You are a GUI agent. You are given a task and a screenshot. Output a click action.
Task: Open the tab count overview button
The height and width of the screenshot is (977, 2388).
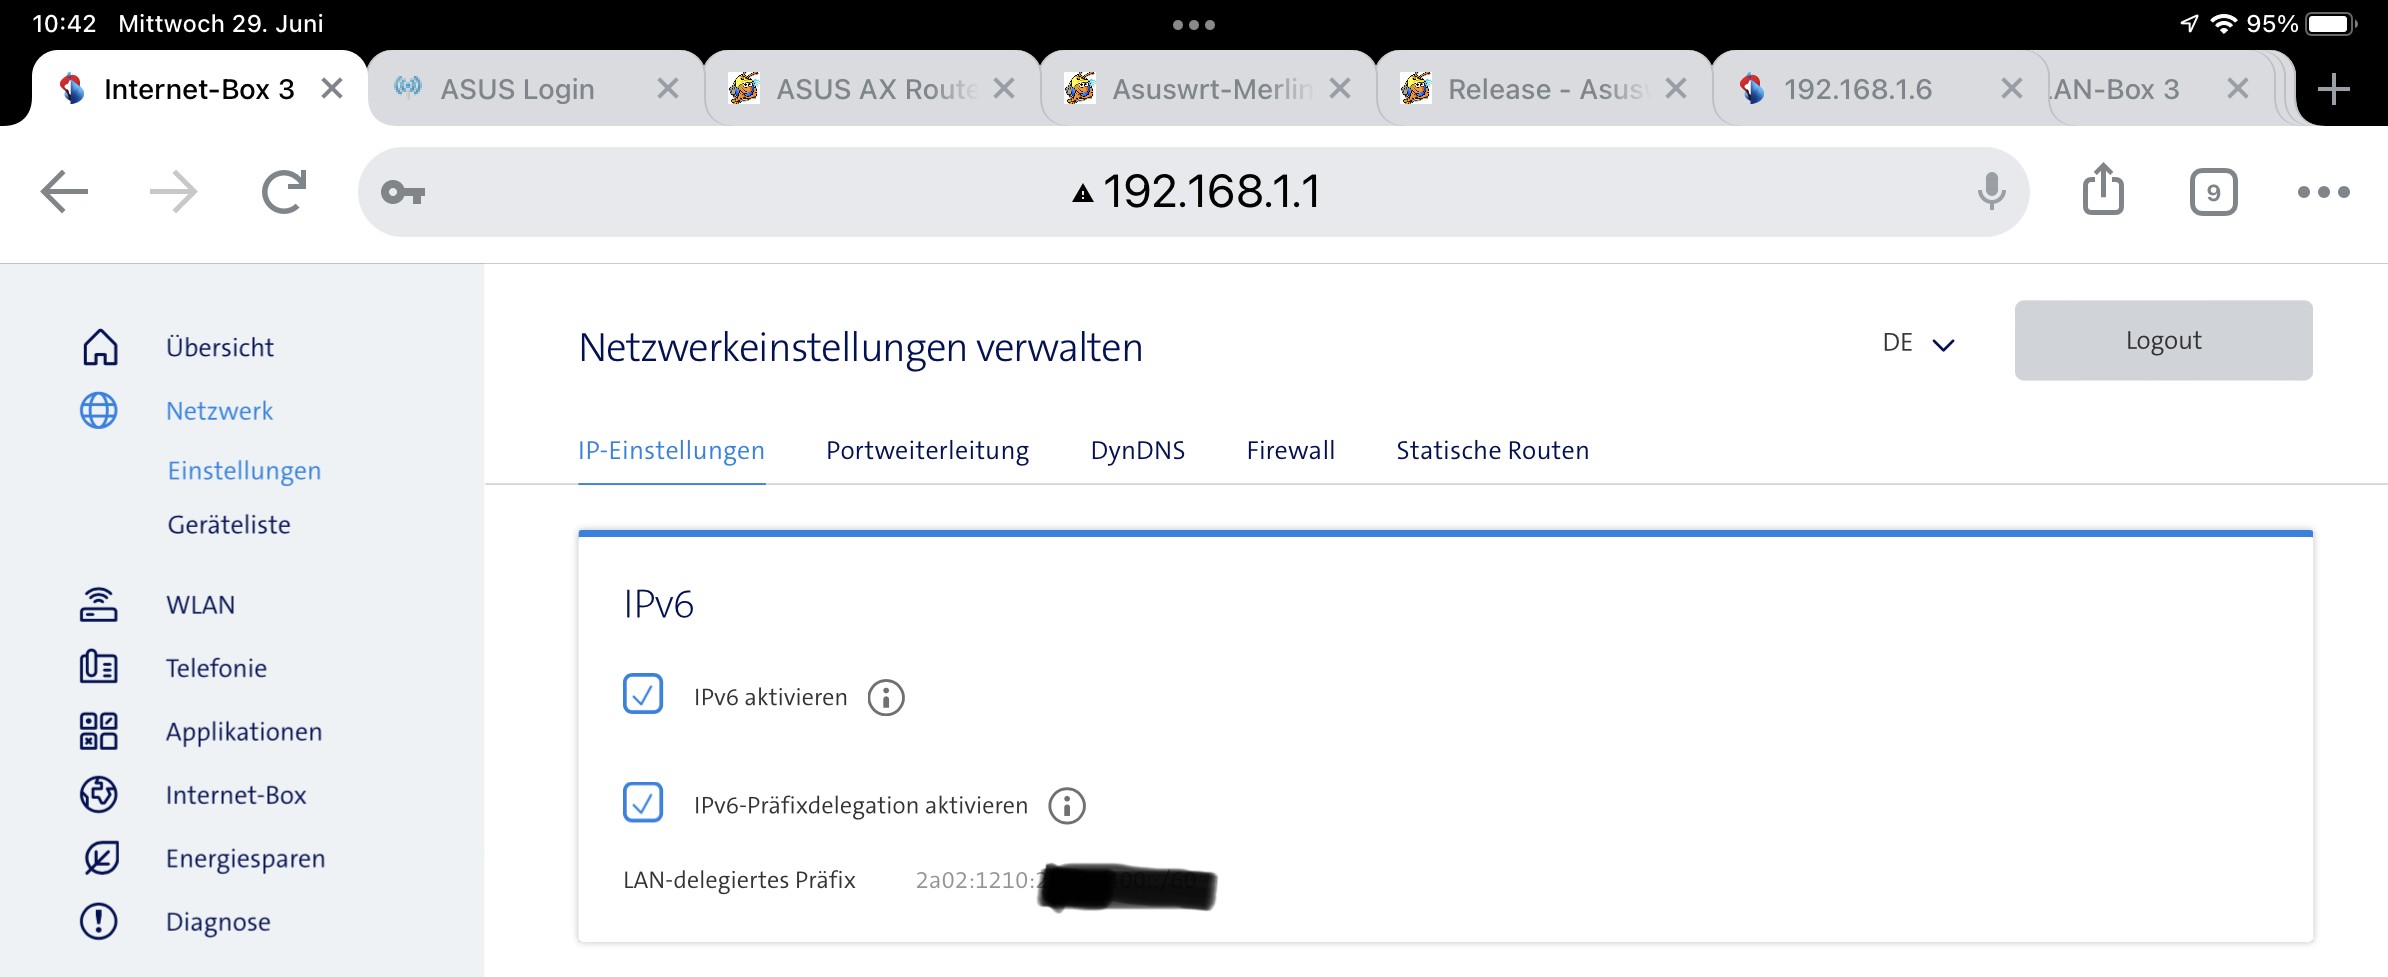click(x=2213, y=192)
